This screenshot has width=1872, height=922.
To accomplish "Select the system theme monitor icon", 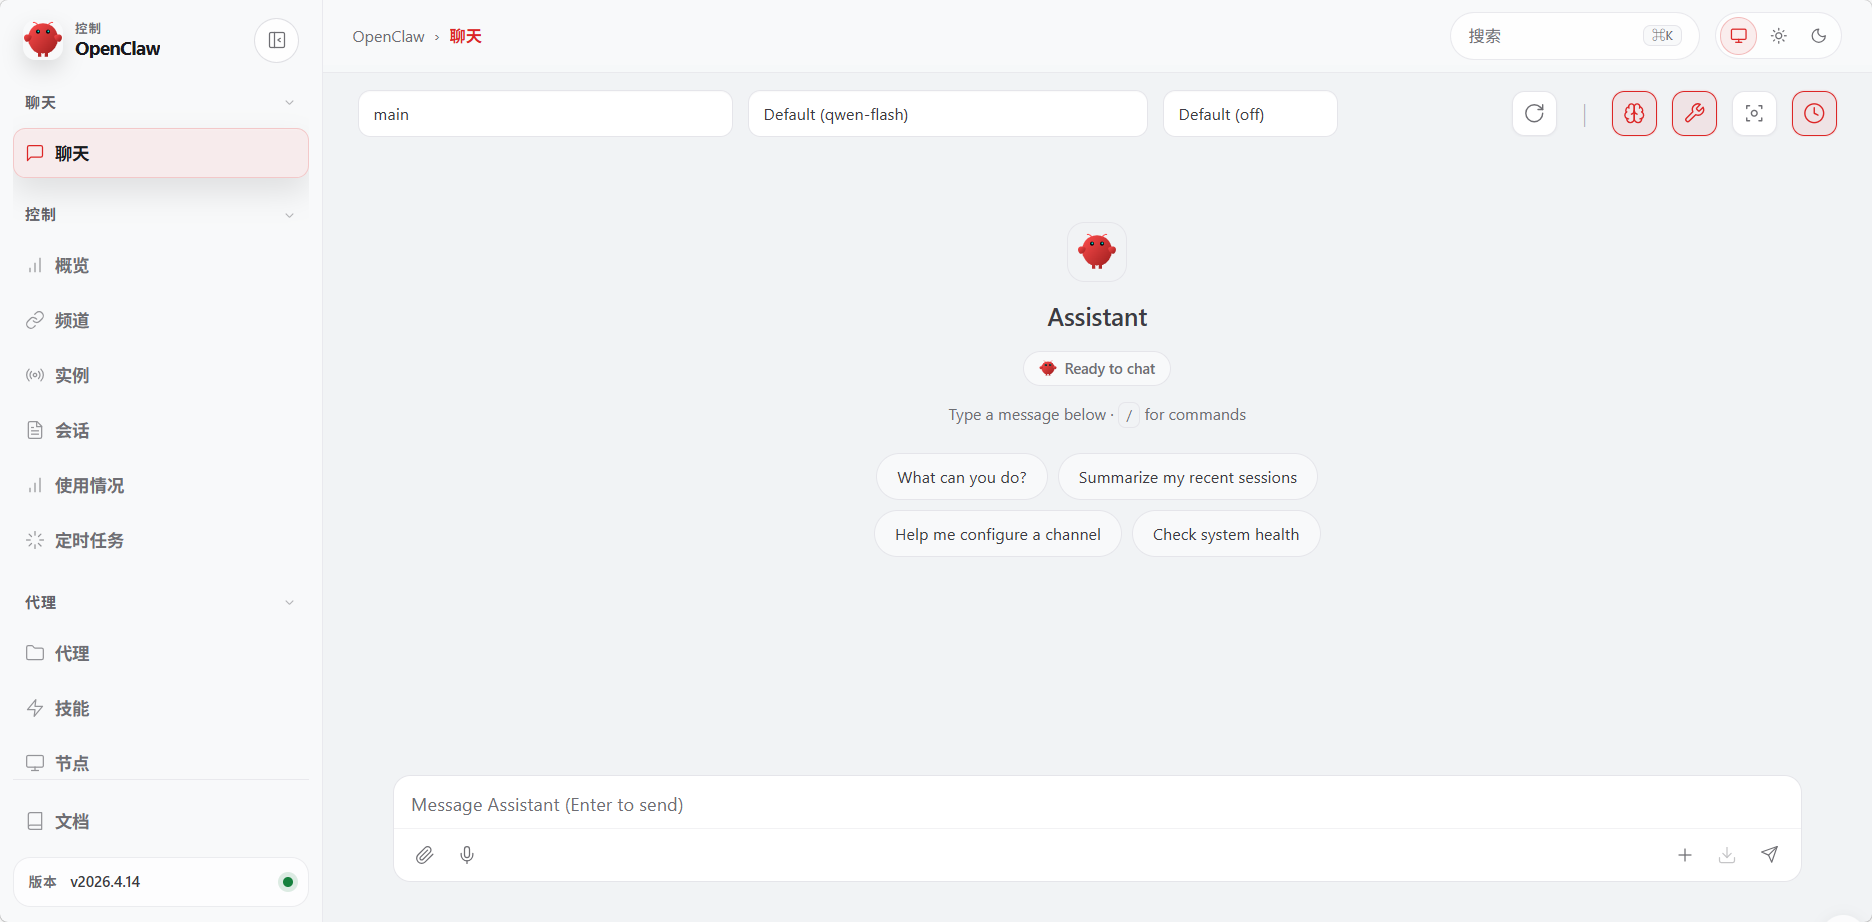I will pos(1739,36).
